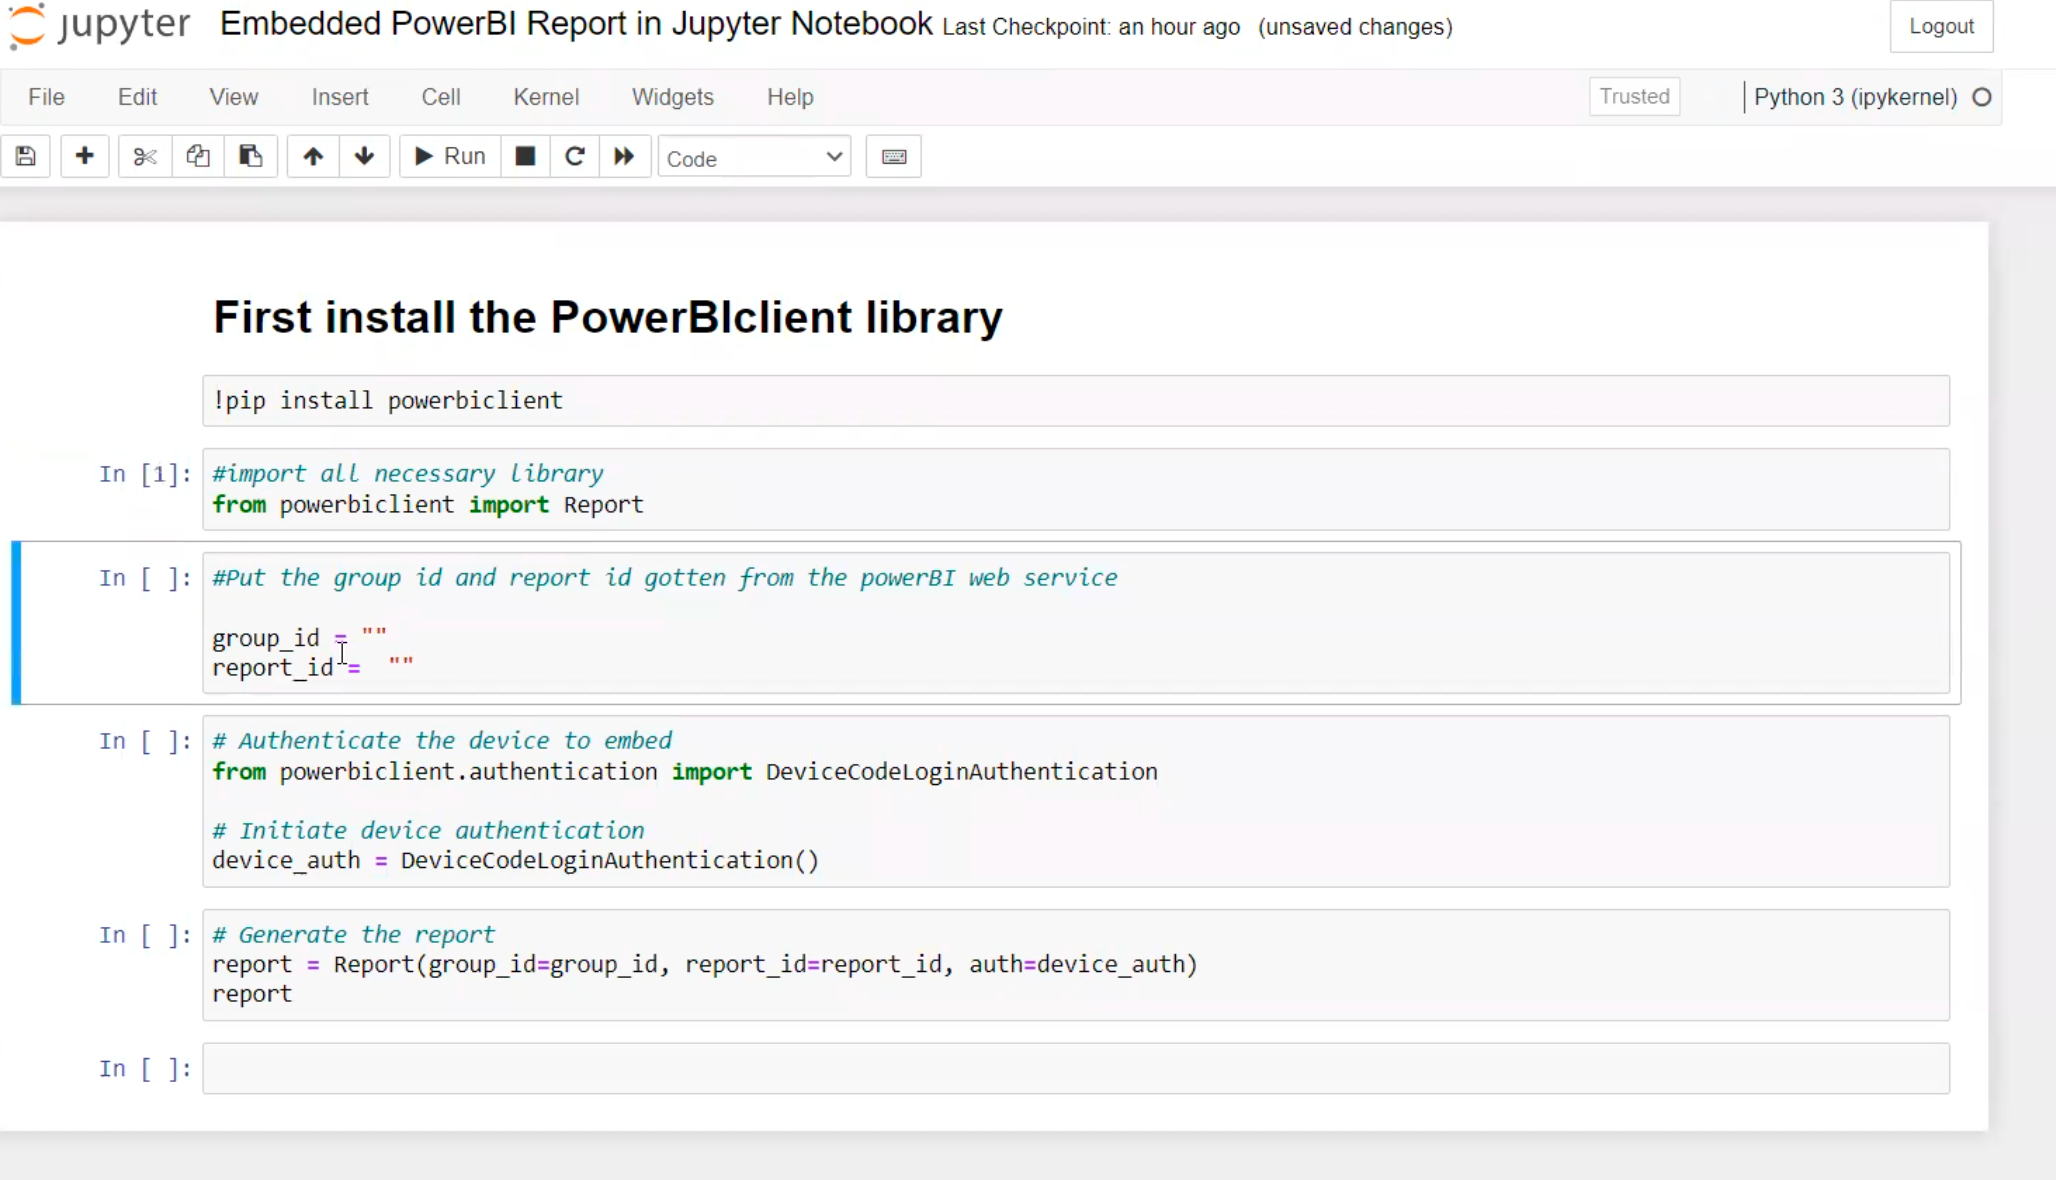Open the Kernel menu
The width and height of the screenshot is (2056, 1180).
pyautogui.click(x=545, y=97)
